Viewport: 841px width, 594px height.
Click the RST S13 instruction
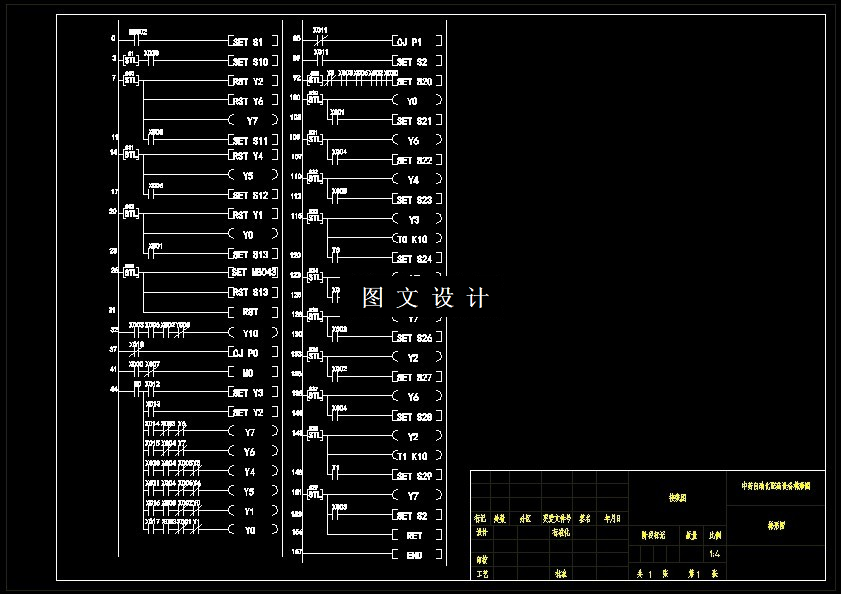click(253, 292)
